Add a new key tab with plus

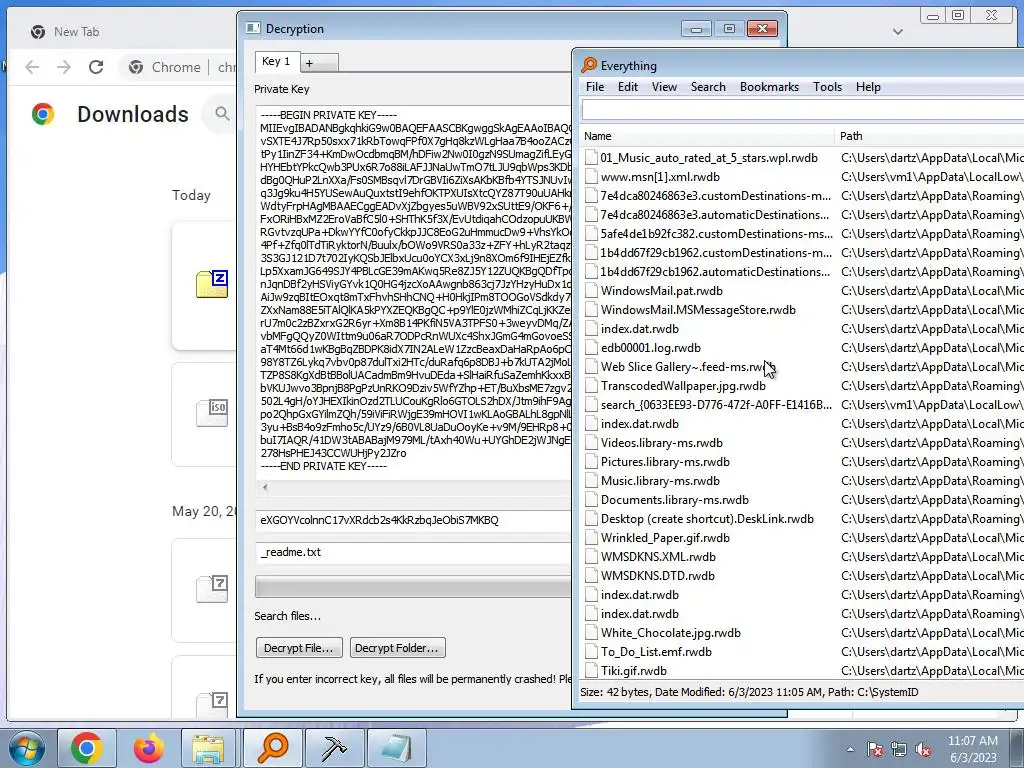319,63
